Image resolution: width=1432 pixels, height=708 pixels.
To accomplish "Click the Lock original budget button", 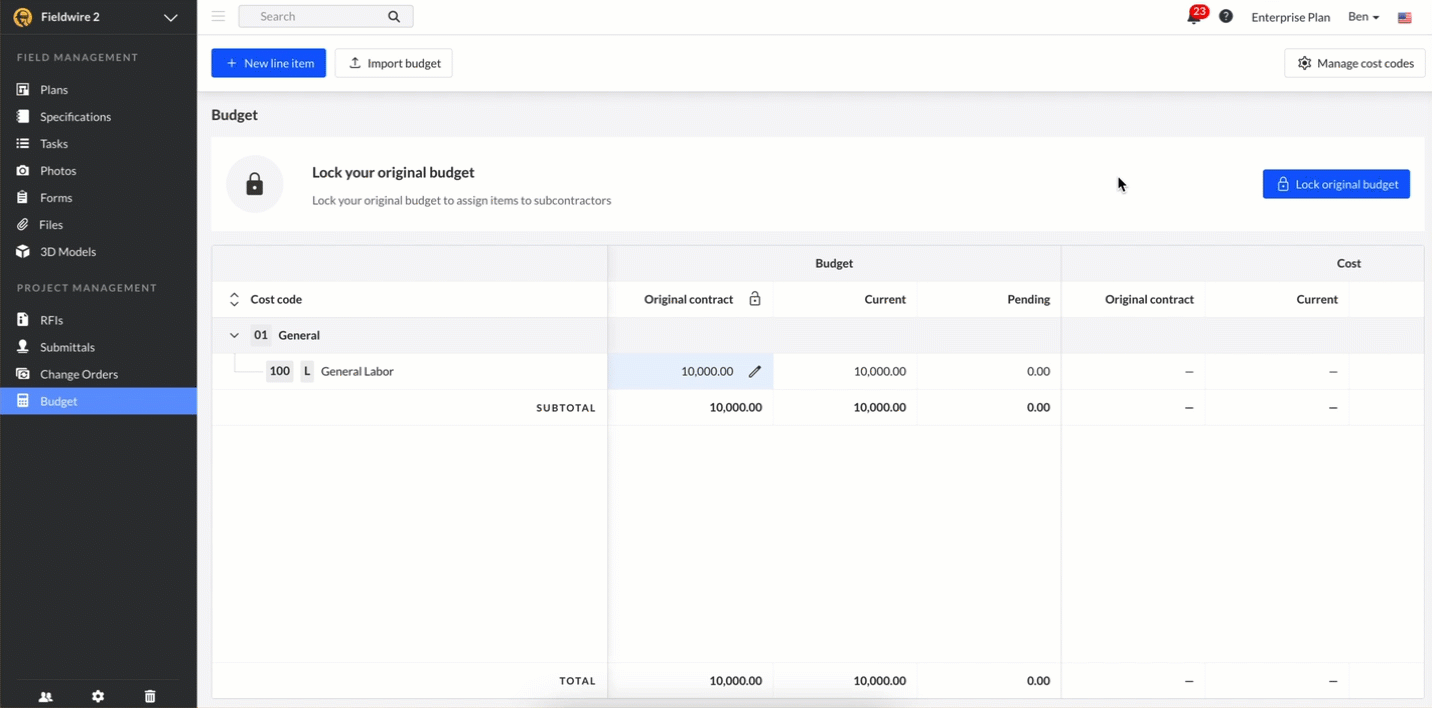I will 1336,184.
